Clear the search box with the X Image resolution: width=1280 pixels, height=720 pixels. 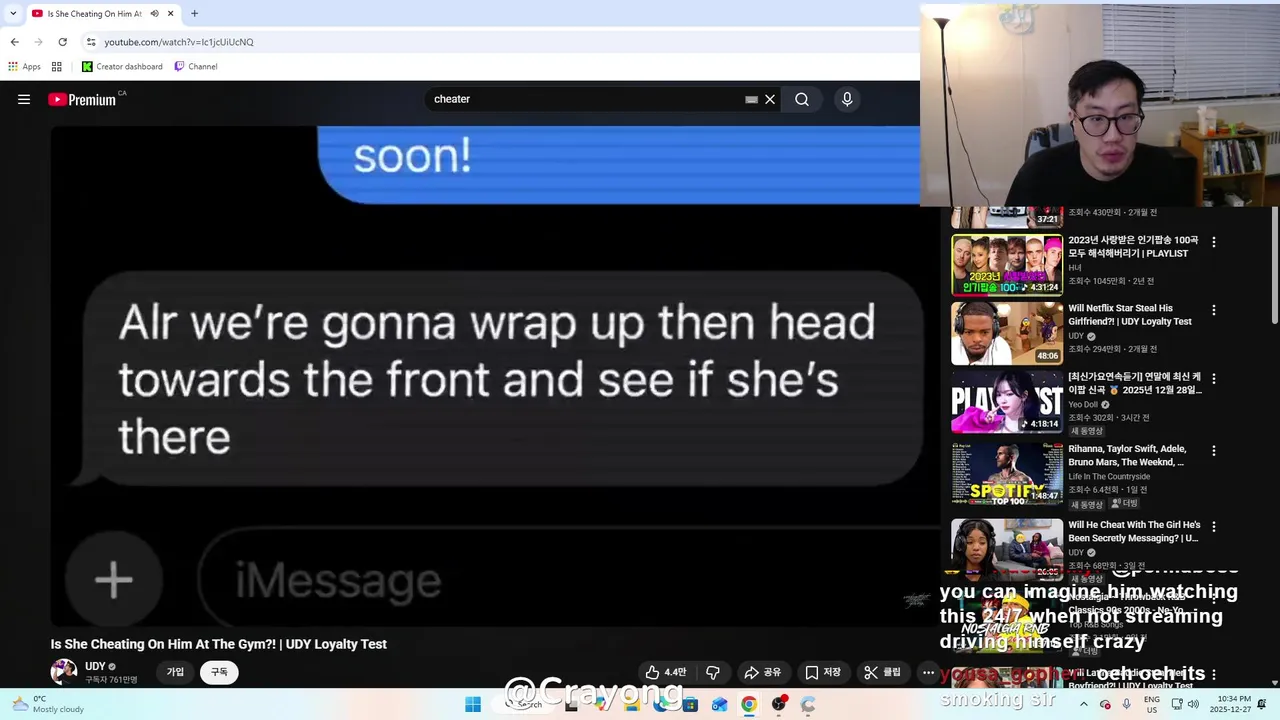[770, 99]
